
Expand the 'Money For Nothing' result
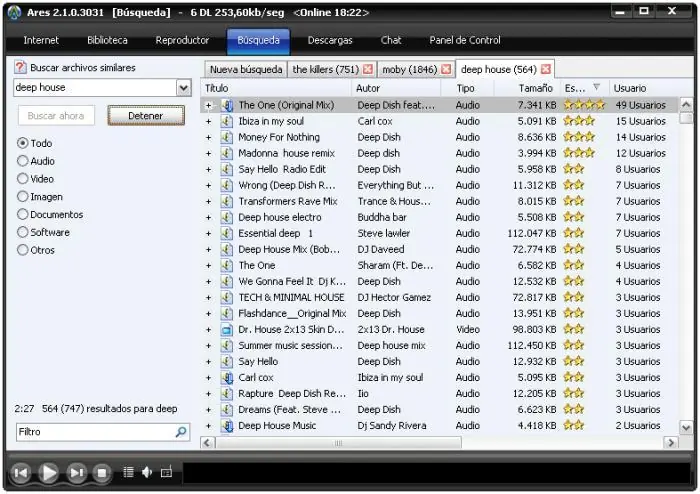[x=209, y=137]
